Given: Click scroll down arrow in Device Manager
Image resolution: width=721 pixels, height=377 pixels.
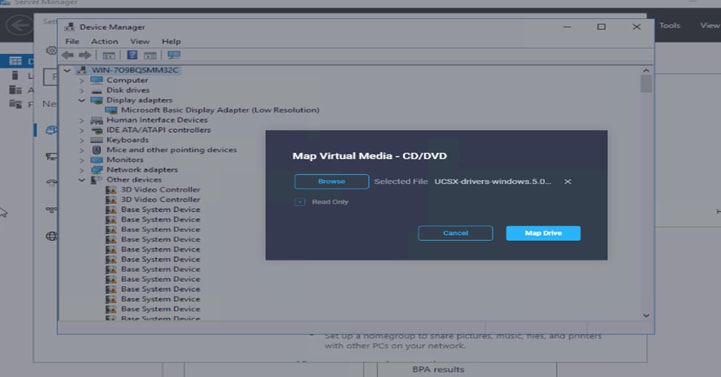Looking at the screenshot, I should tap(646, 315).
